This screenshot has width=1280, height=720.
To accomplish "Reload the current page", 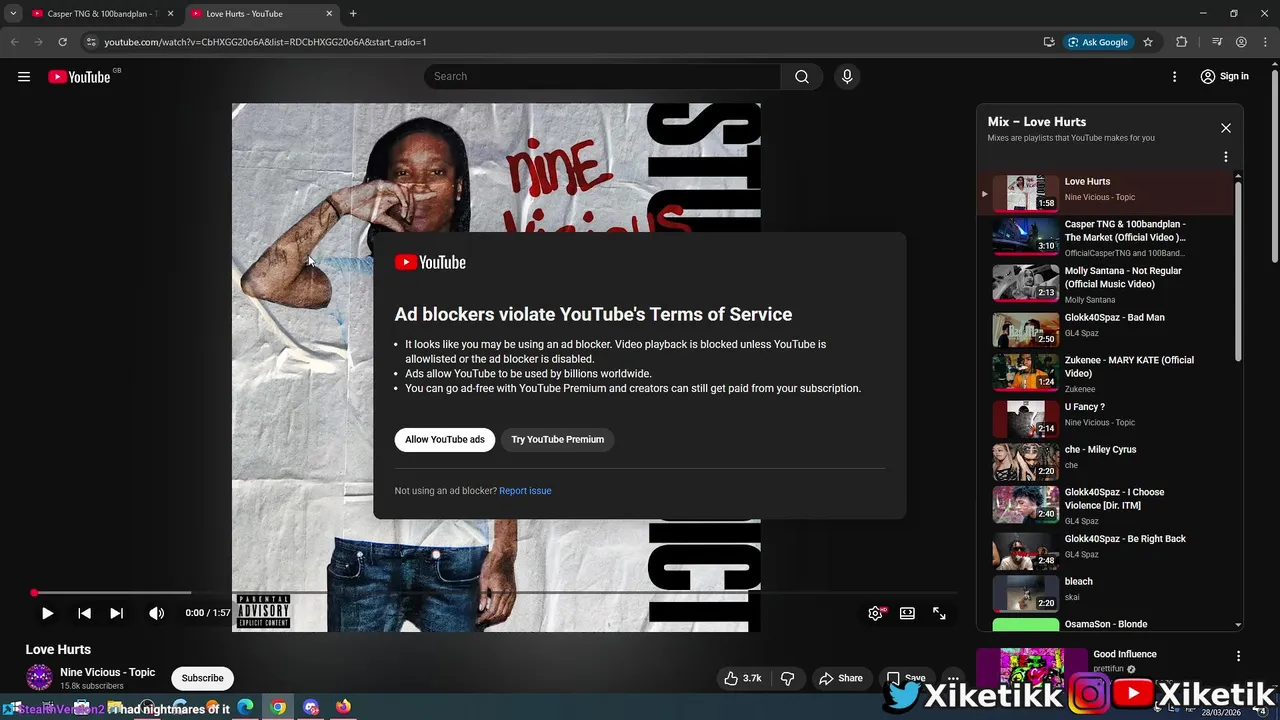I will [x=62, y=42].
